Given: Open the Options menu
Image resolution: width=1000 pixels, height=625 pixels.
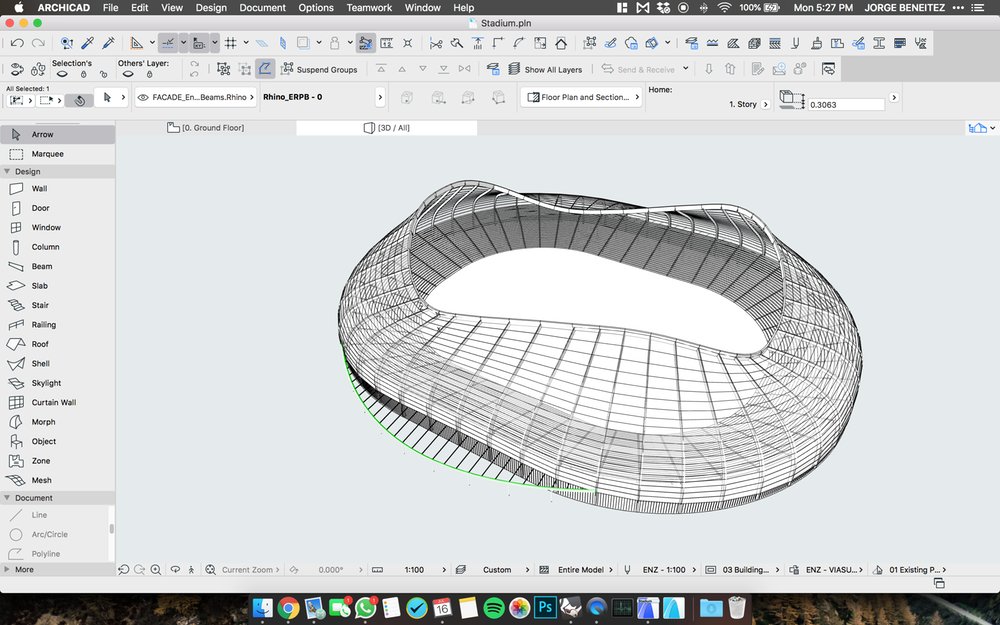Looking at the screenshot, I should (x=316, y=8).
